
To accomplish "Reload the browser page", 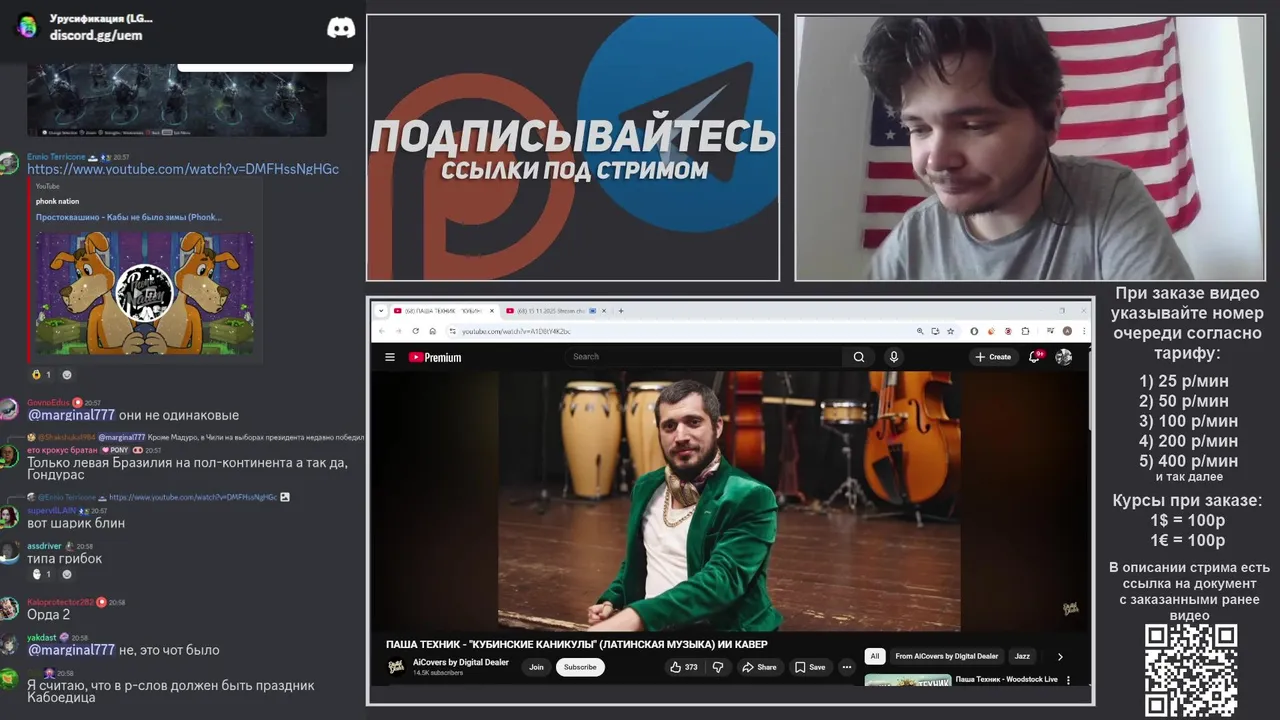I will point(415,331).
